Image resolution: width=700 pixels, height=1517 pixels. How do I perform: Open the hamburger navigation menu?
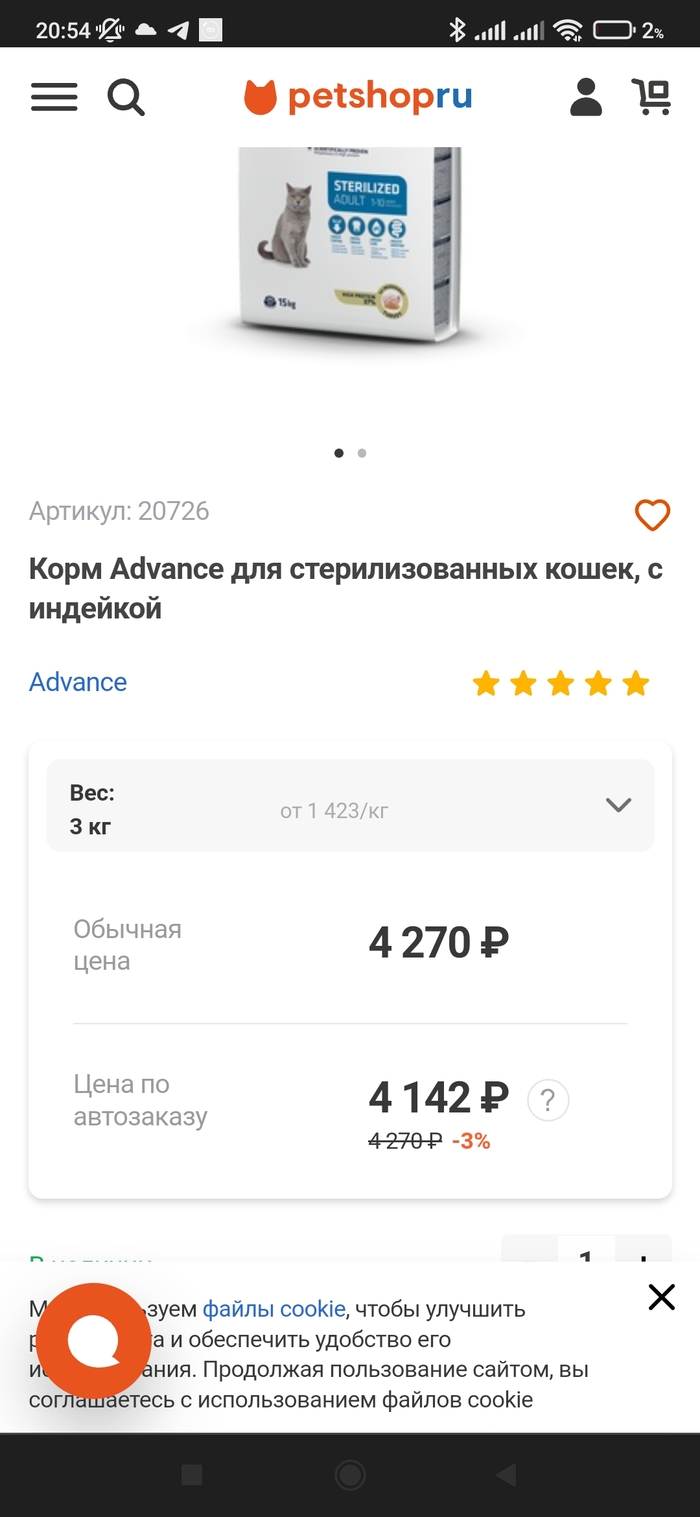(x=54, y=97)
